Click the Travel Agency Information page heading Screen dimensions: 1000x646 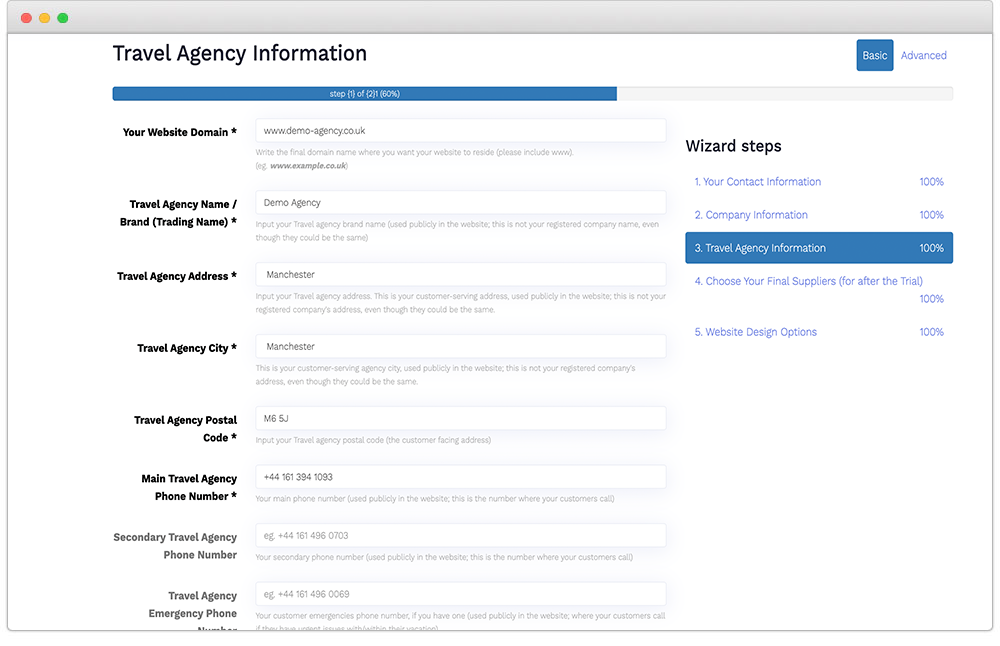click(x=240, y=54)
